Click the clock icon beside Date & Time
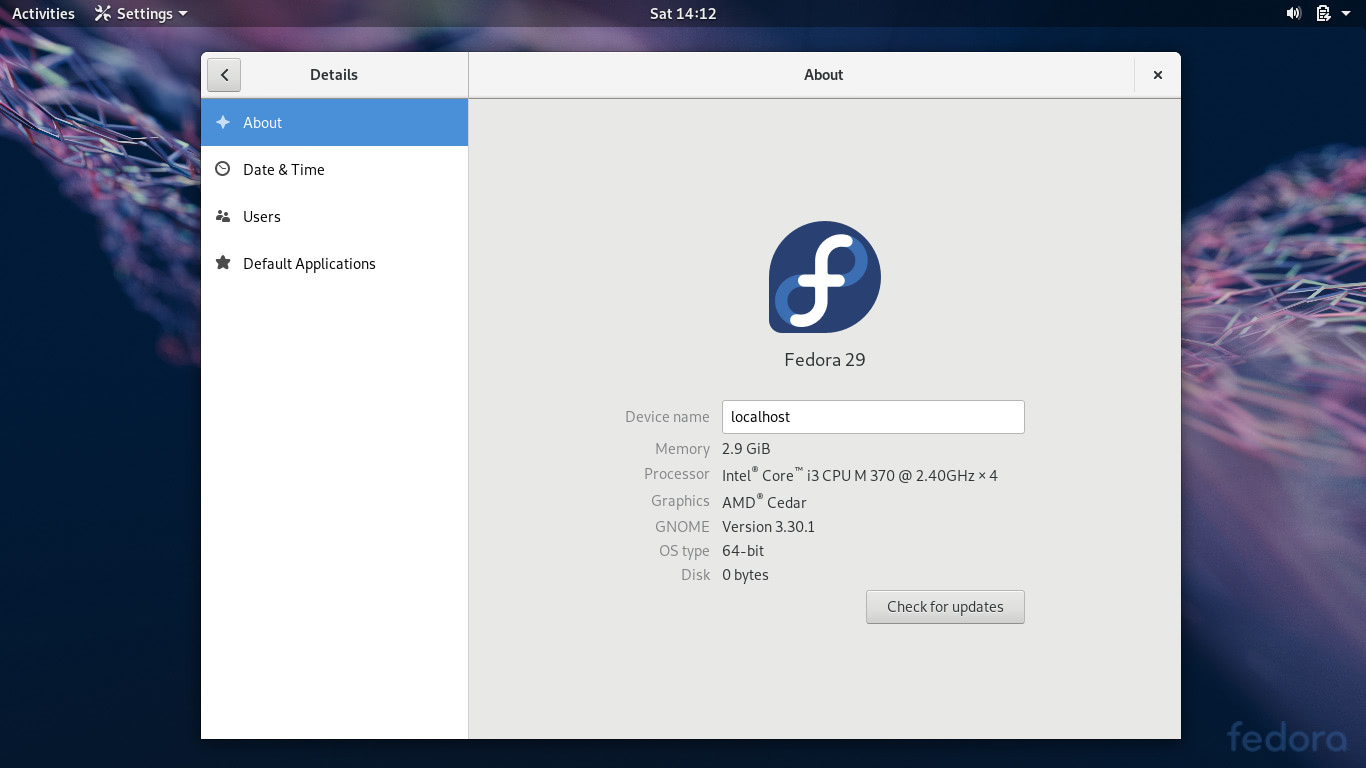1366x768 pixels. pyautogui.click(x=223, y=169)
